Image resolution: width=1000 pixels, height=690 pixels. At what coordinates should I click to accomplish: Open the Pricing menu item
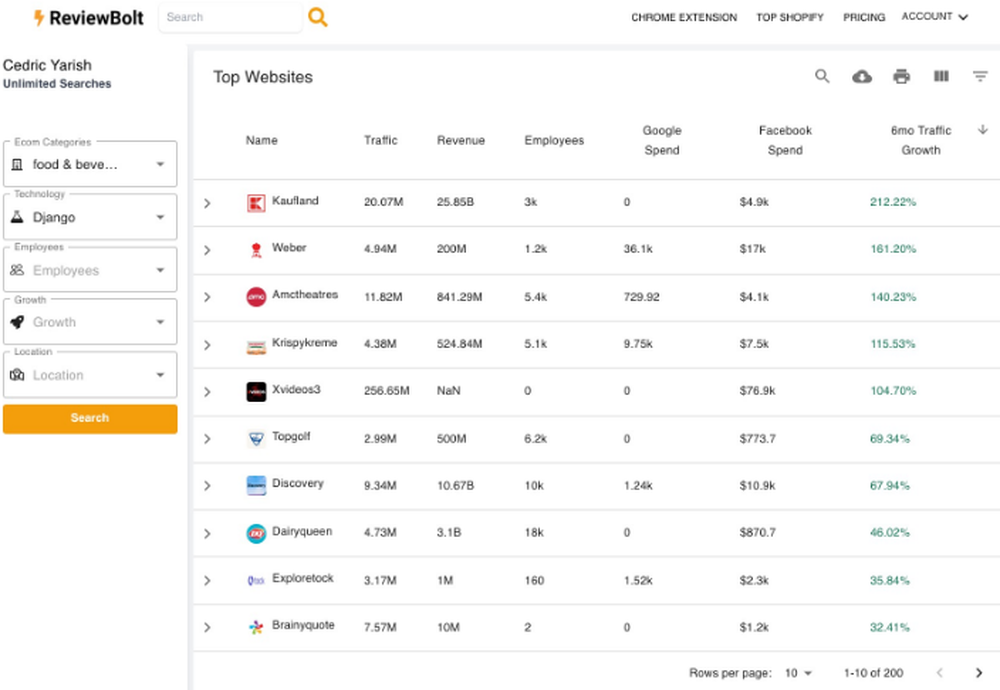864,17
